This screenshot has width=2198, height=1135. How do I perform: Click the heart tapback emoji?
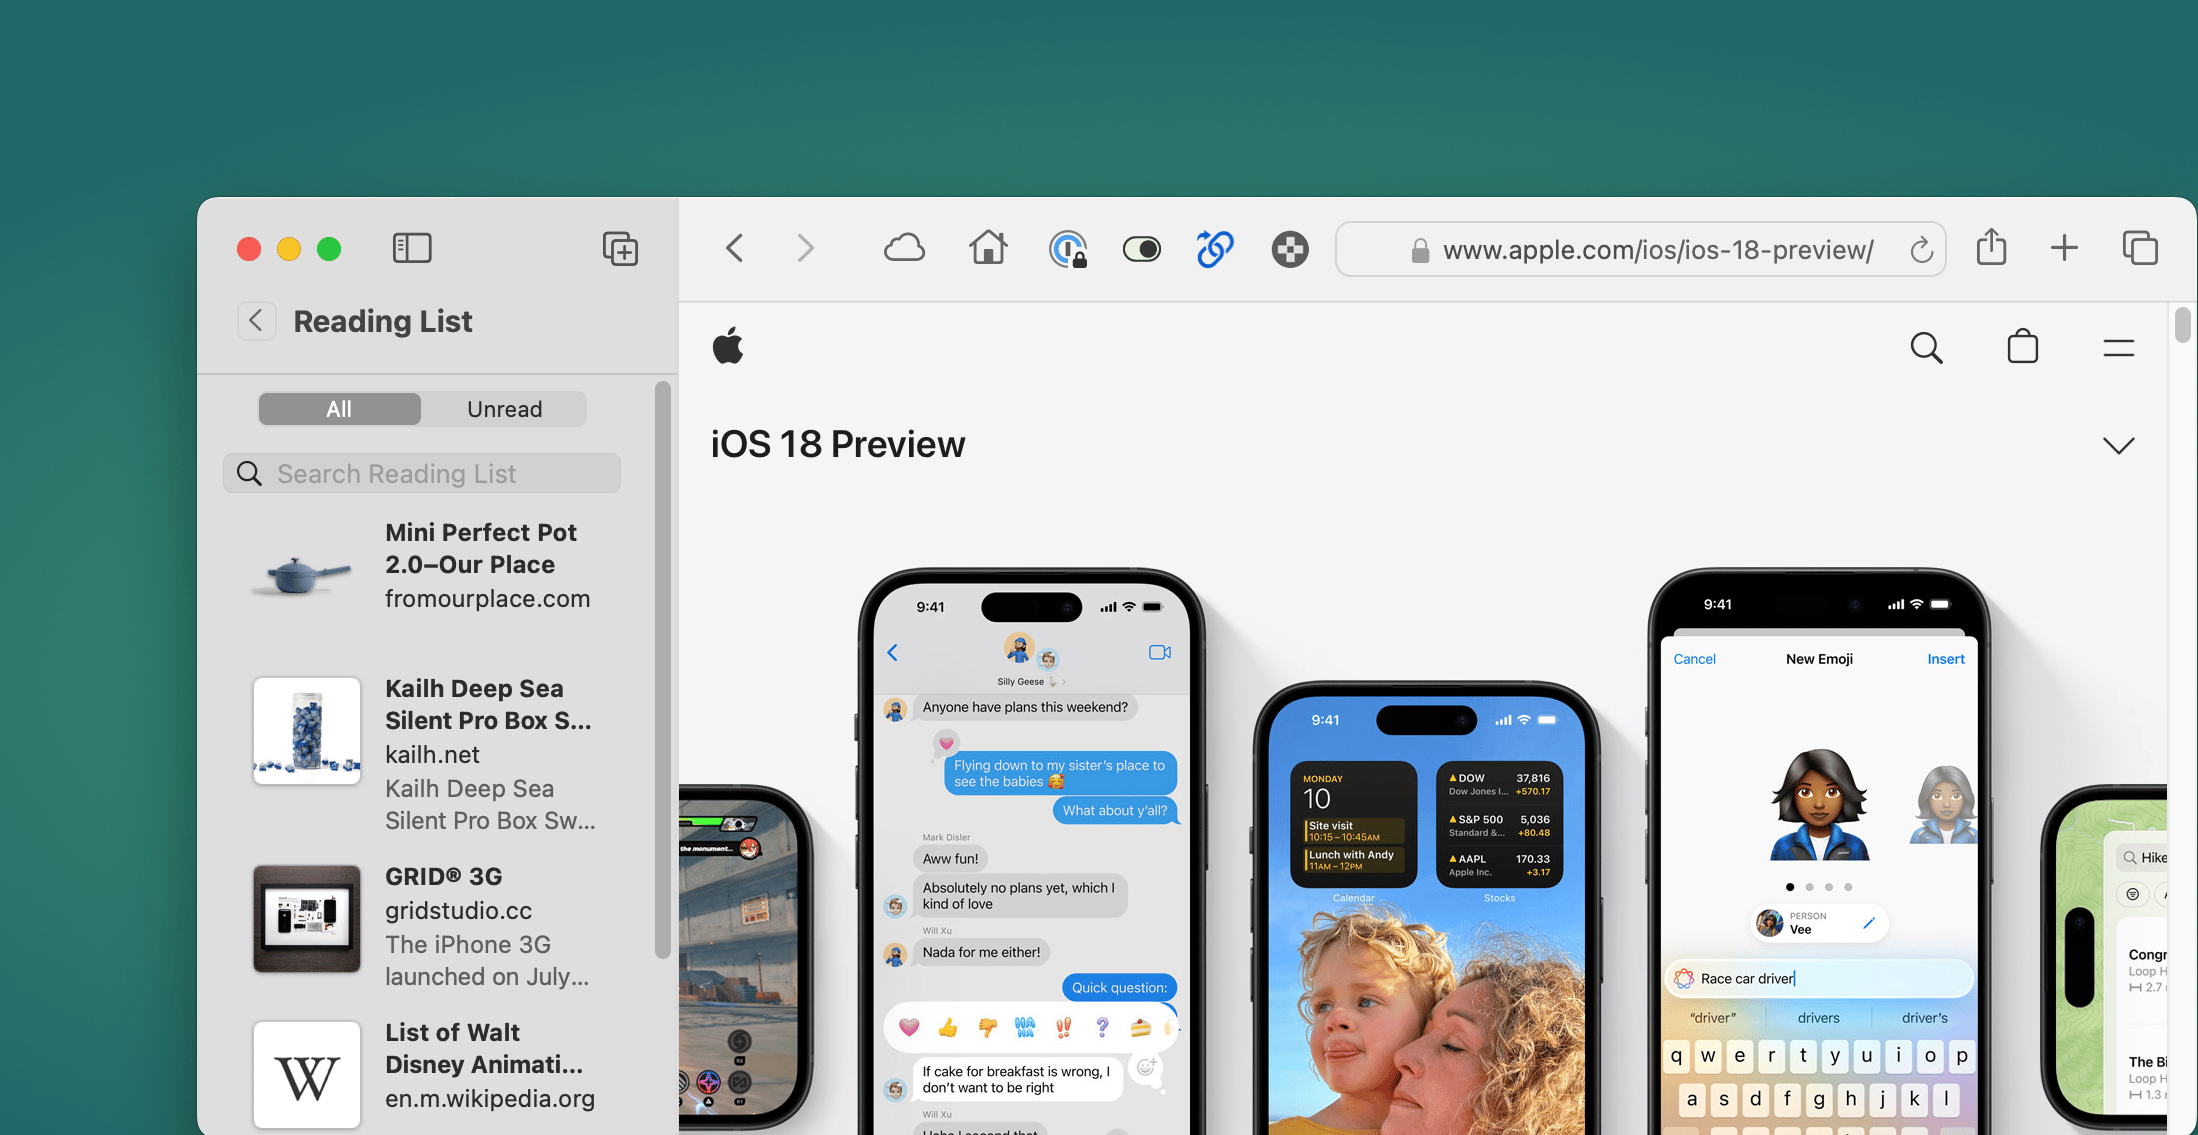[909, 1027]
